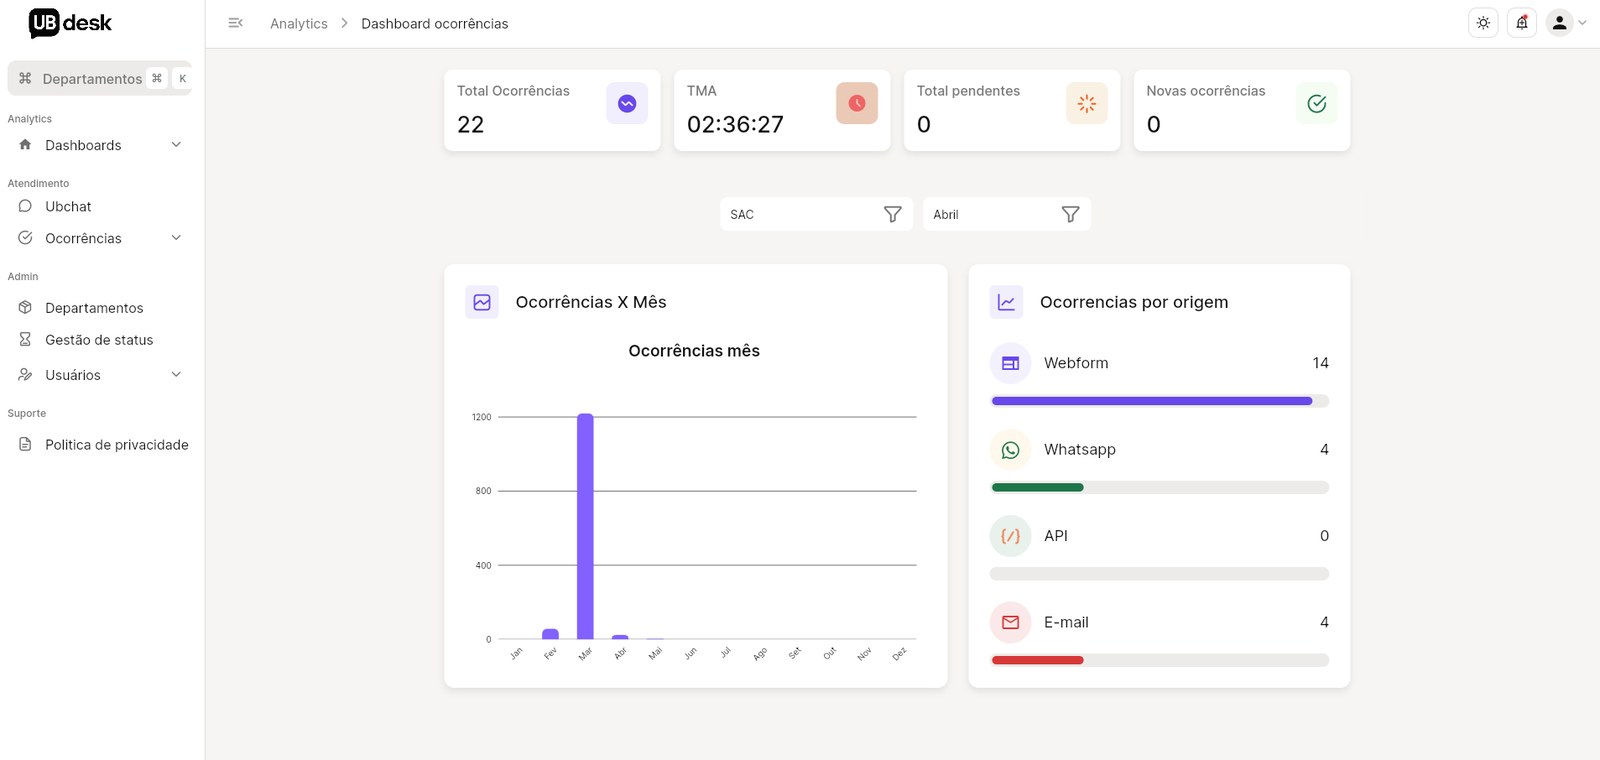The width and height of the screenshot is (1600, 760).
Task: Click the Total Ocorrências purple icon
Action: coord(627,103)
